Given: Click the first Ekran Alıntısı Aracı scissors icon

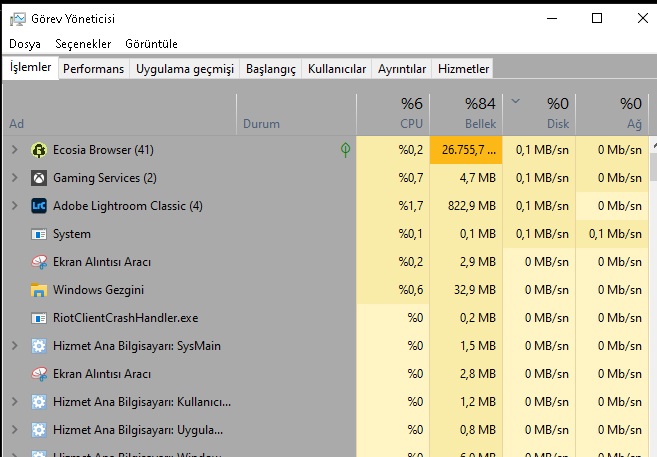Looking at the screenshot, I should point(39,262).
